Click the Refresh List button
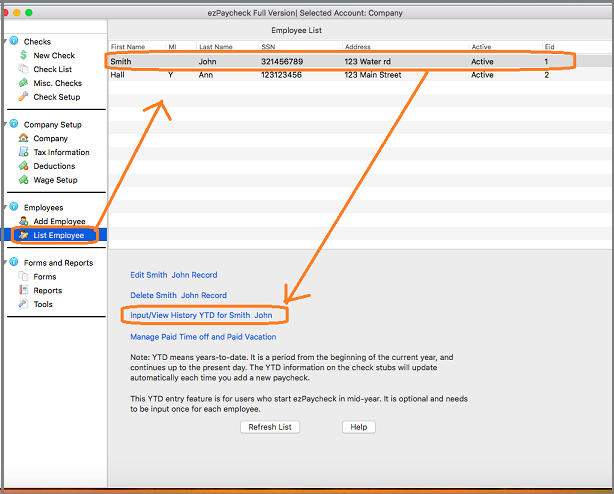Image resolution: width=614 pixels, height=494 pixels. coord(270,427)
